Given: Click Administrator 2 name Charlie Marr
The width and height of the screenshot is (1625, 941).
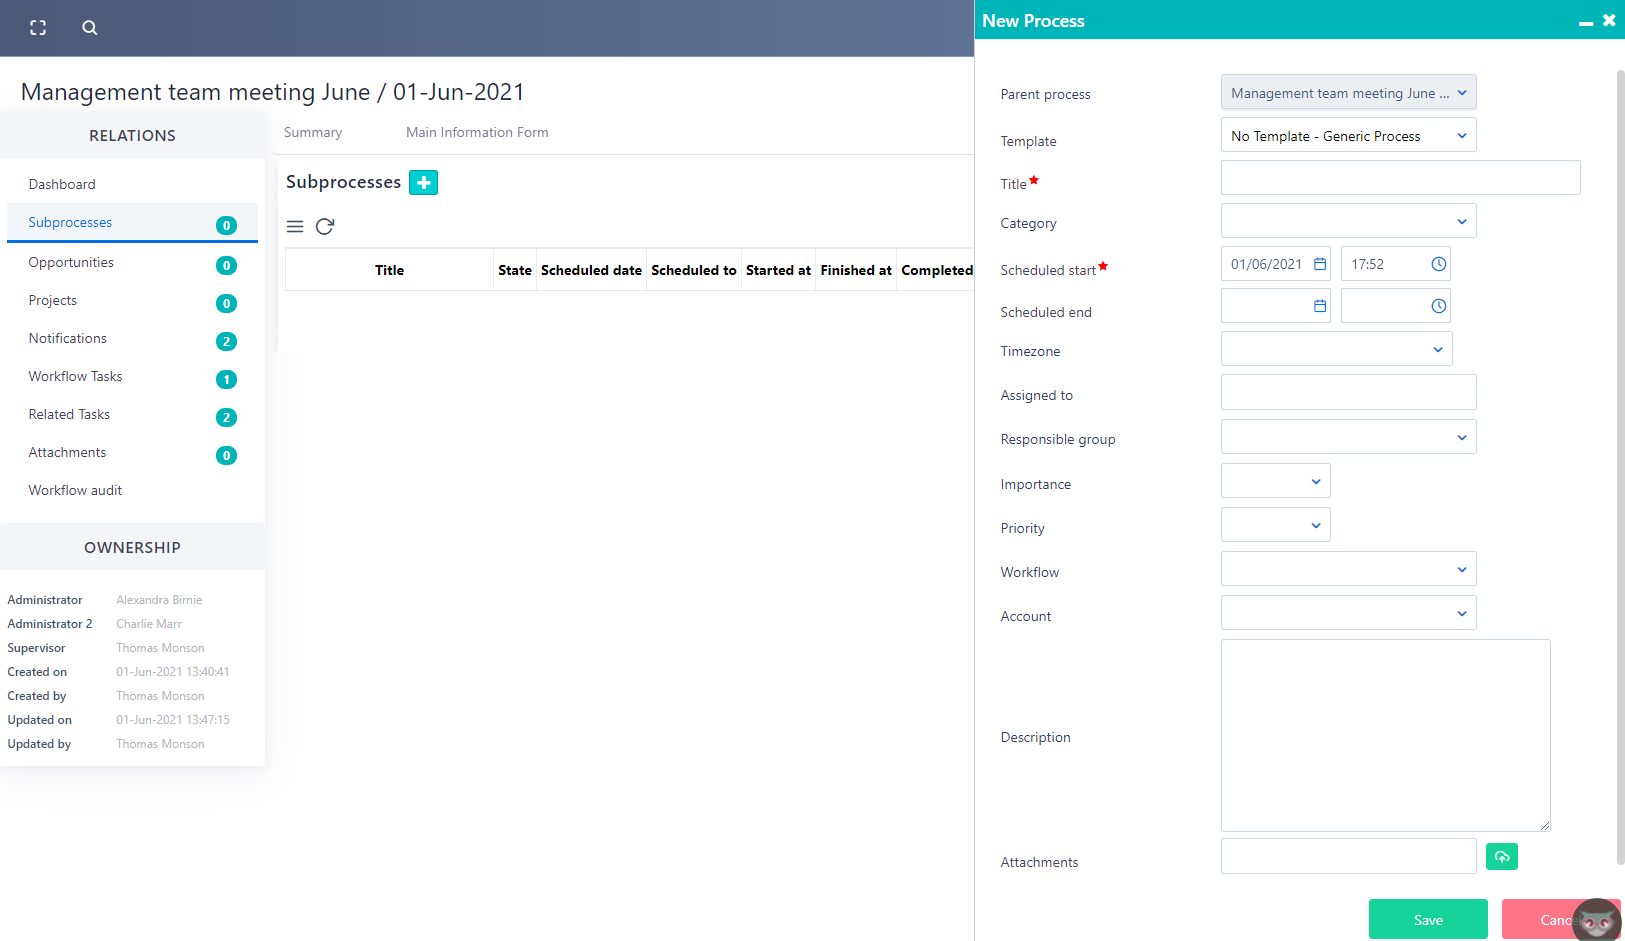Looking at the screenshot, I should 149,624.
